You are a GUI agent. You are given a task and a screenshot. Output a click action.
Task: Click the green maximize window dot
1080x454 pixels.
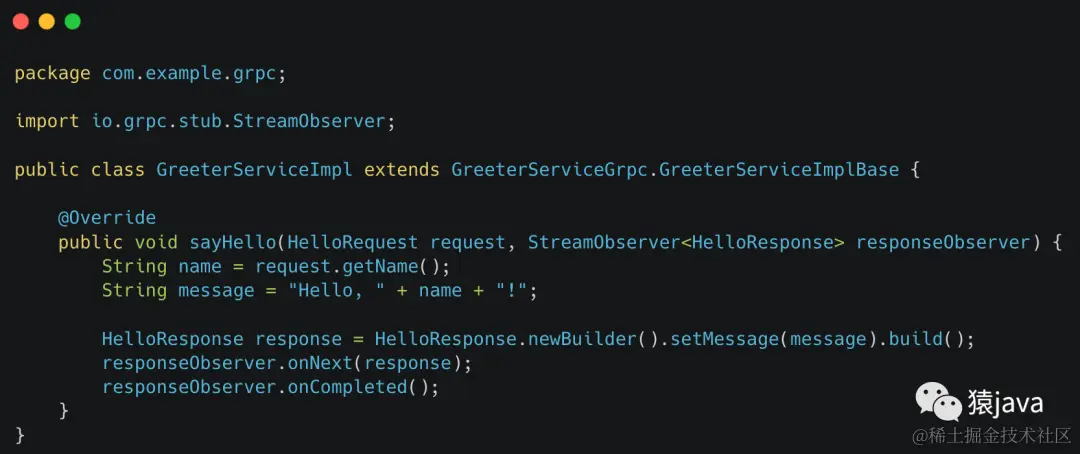point(72,21)
